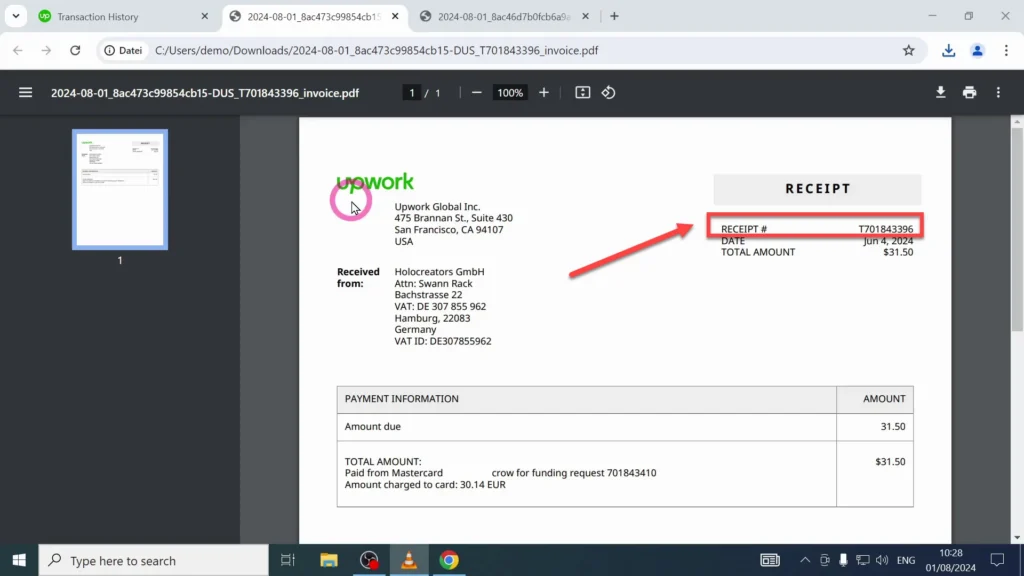Open VLC media player from taskbar

(409, 560)
